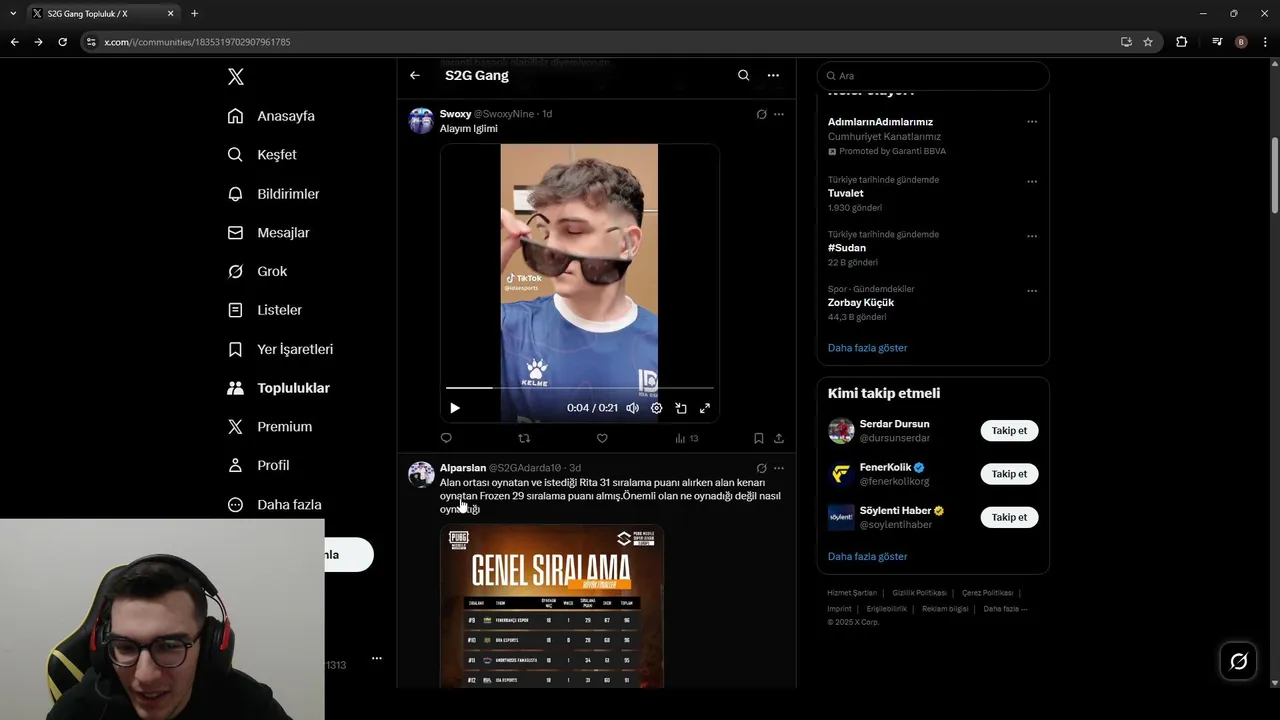Screen dimensions: 1280x720
Task: Follow FenerKolik with Takip et
Action: tap(1009, 474)
